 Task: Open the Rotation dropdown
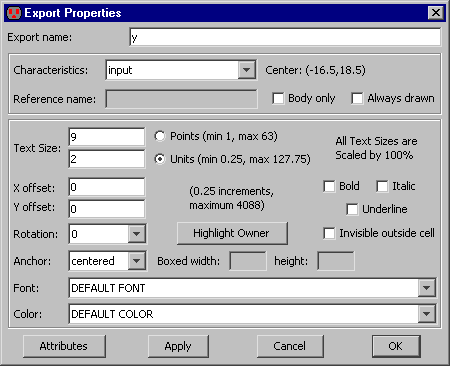pos(137,234)
